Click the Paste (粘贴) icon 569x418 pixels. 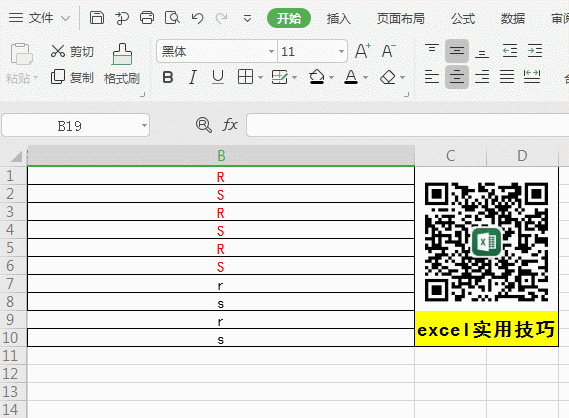pyautogui.click(x=21, y=54)
